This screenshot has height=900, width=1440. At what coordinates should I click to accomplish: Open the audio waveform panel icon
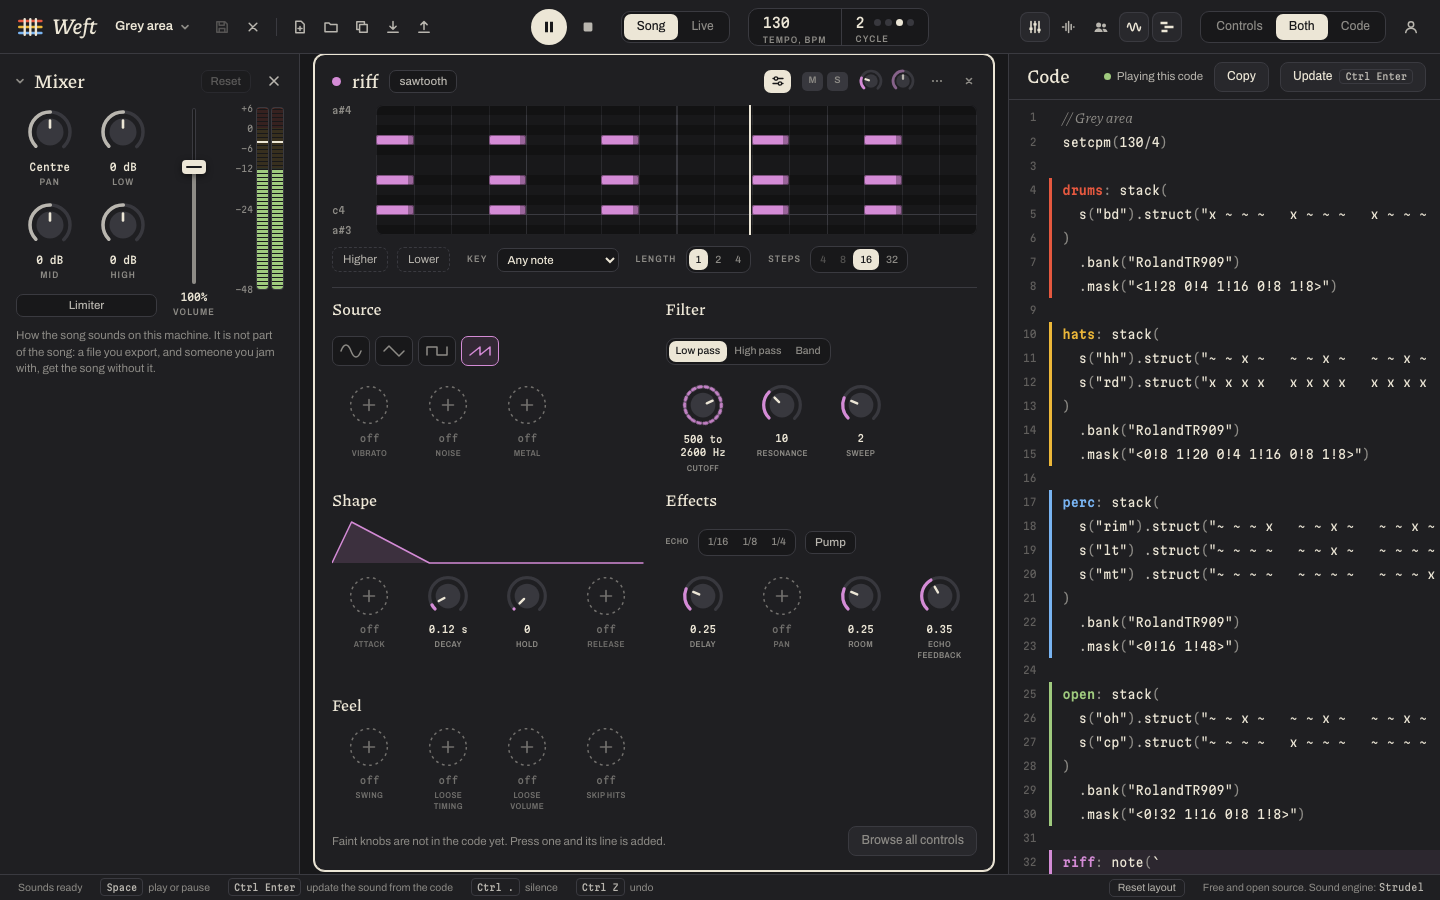coord(1068,27)
